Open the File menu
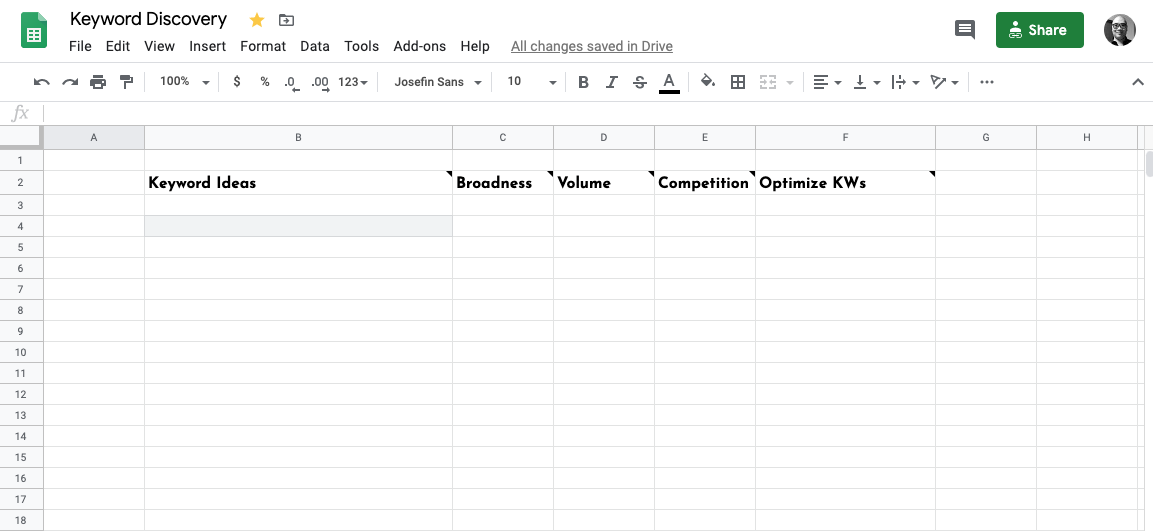 point(80,46)
